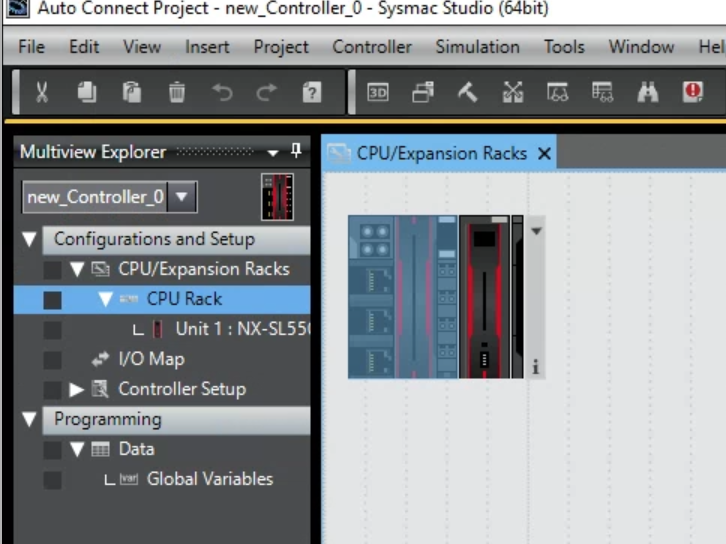Open the Multiview Explorer panel options arrow
726x544 pixels.
point(273,152)
